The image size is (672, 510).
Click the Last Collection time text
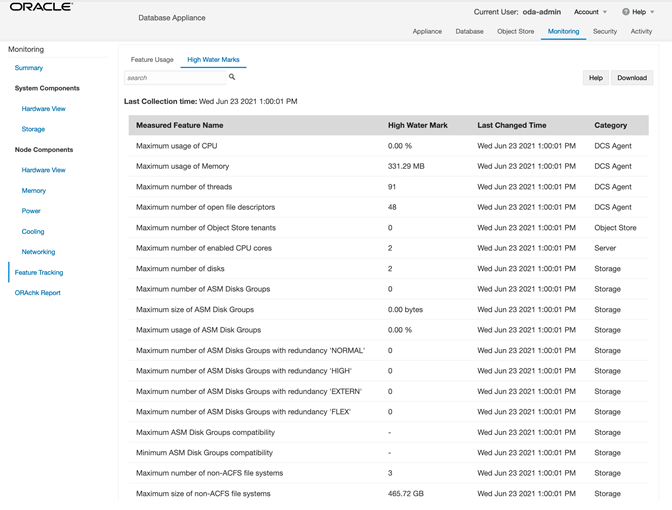210,102
